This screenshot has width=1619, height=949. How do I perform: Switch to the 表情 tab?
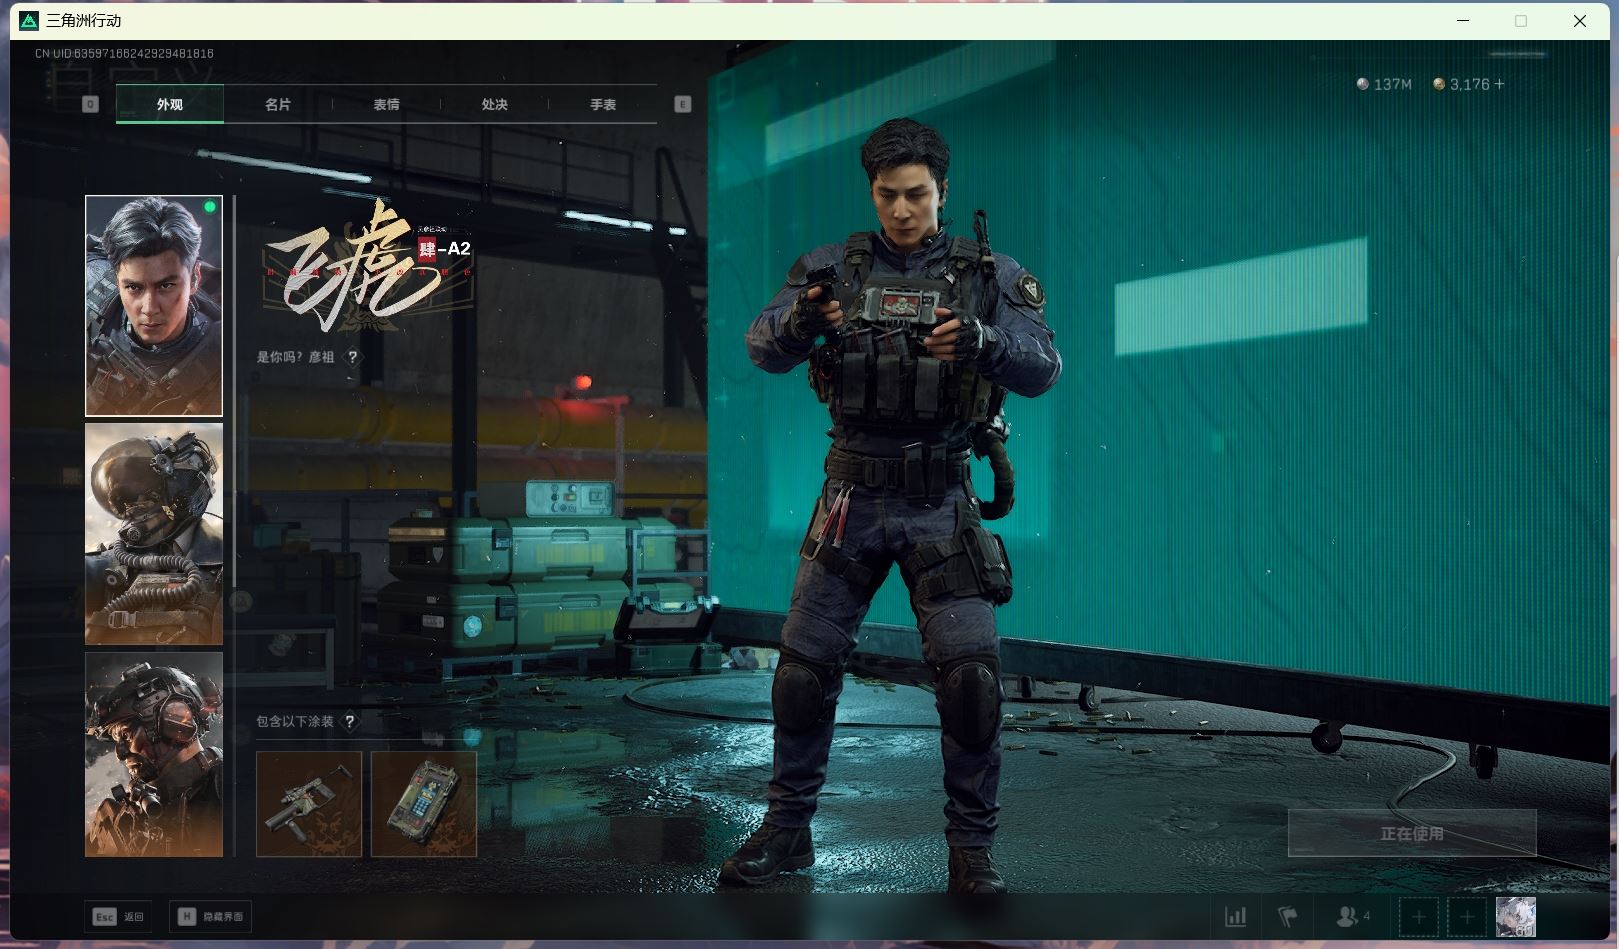386,104
